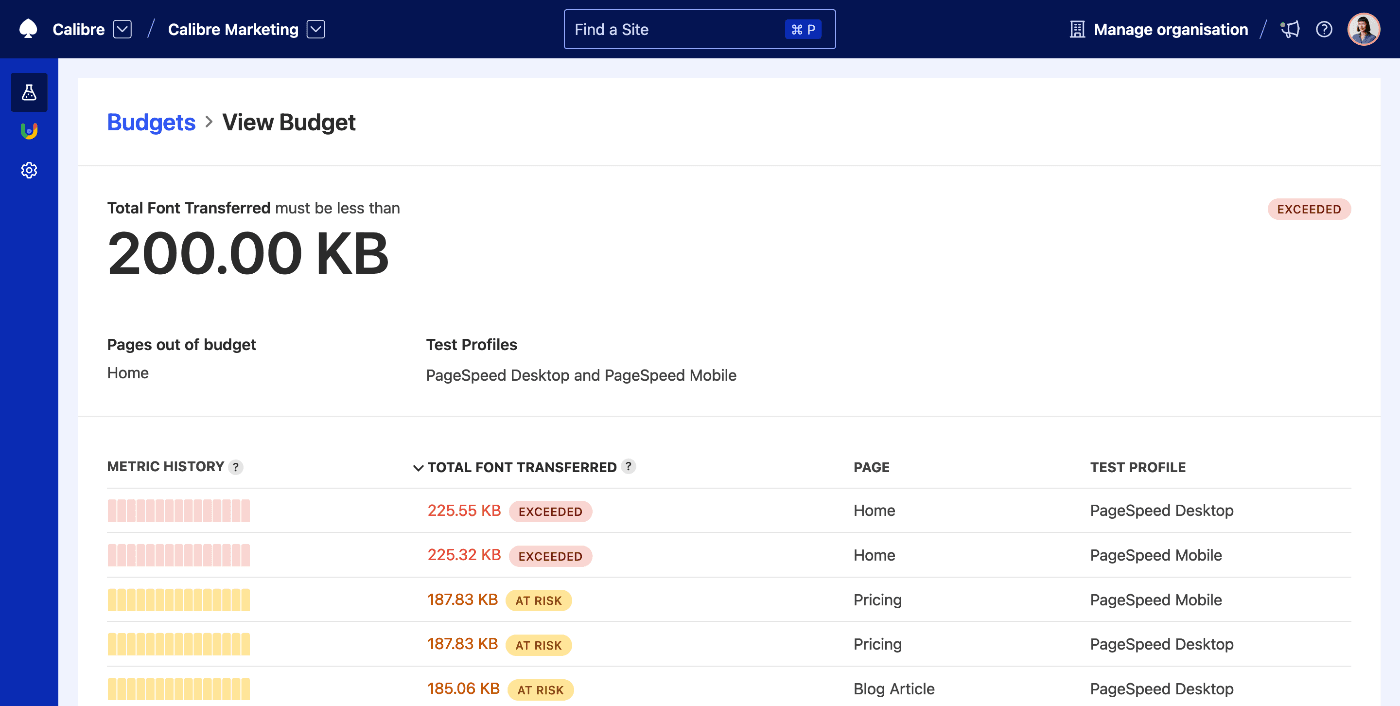1400x706 pixels.
Task: Click the Manage organisation link
Action: point(1170,29)
